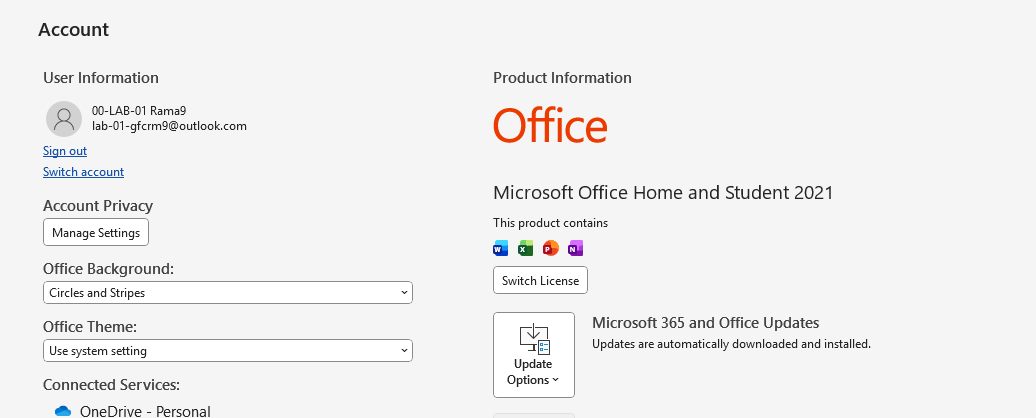This screenshot has height=418, width=1036.
Task: Click the Word app icon
Action: [x=501, y=248]
